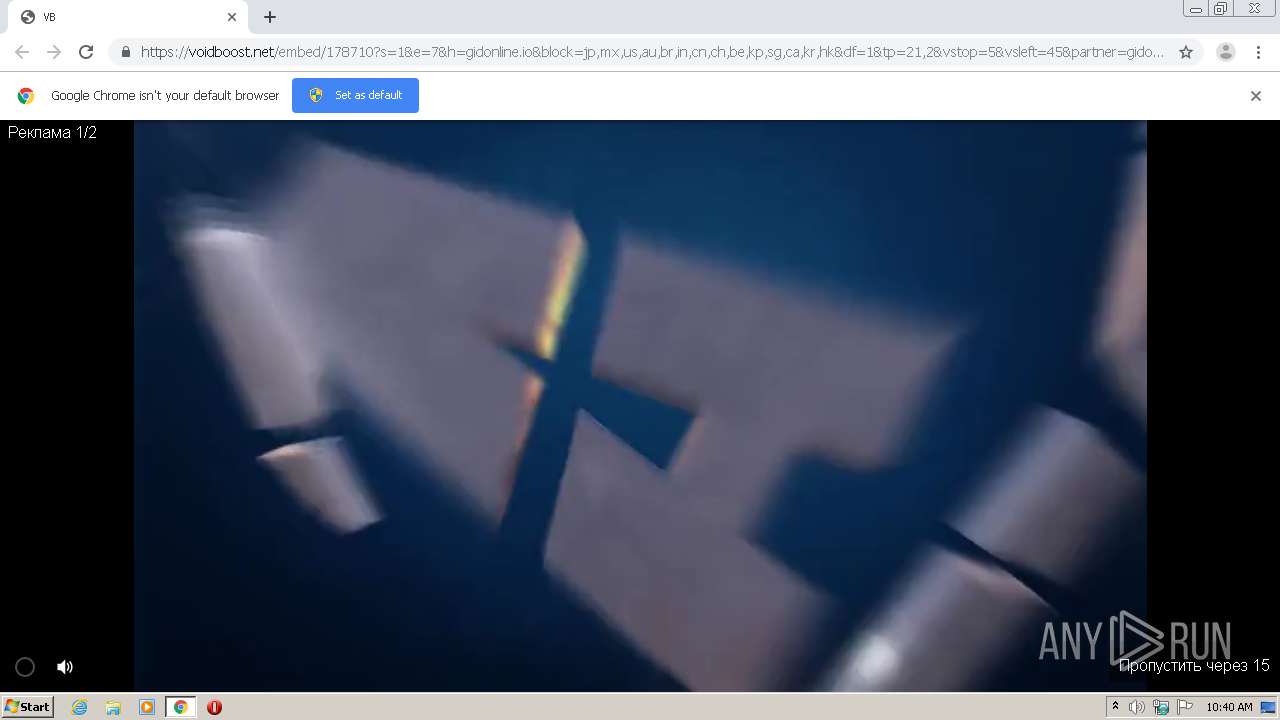Open the Windows Start menu
1280x720 pixels.
pos(27,706)
